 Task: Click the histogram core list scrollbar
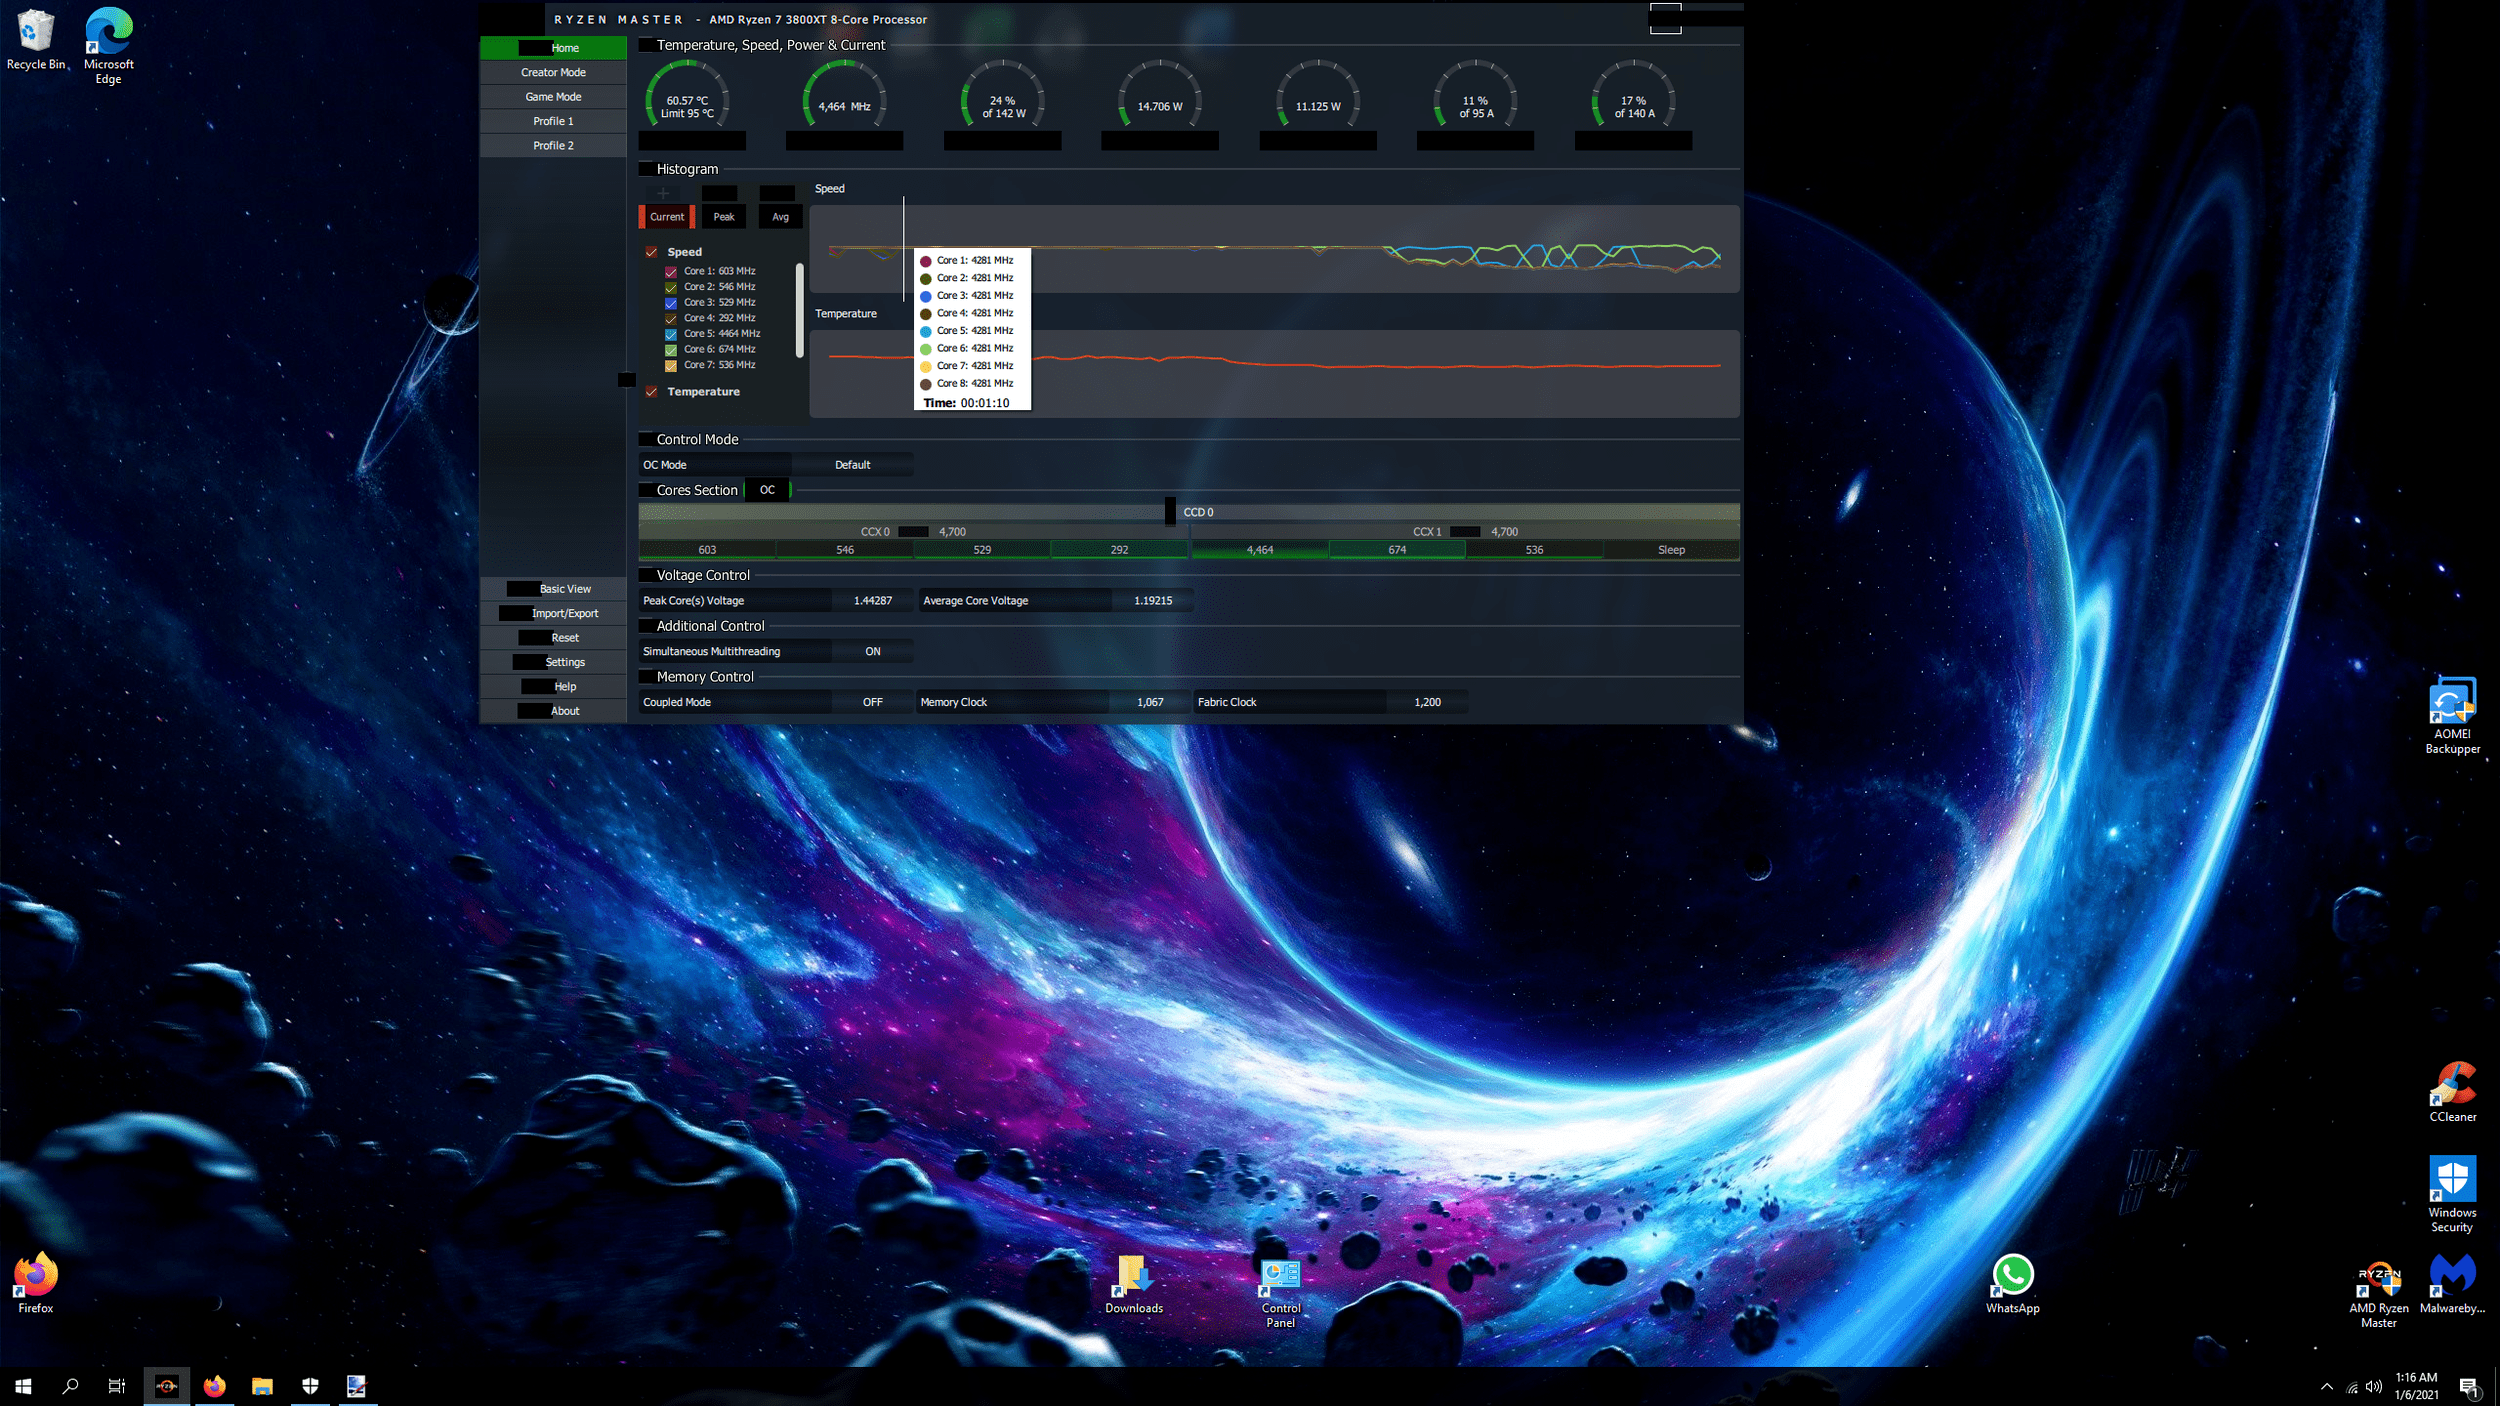tap(799, 310)
